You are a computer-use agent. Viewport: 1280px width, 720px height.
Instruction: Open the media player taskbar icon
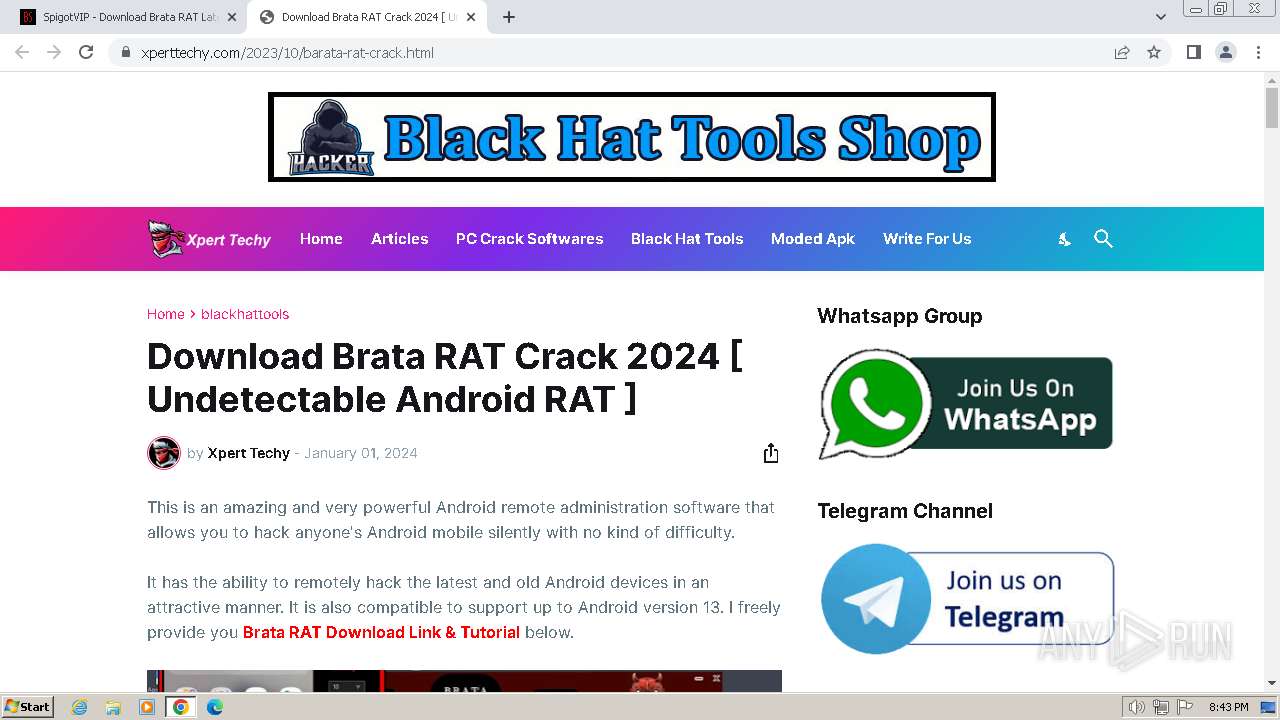tap(147, 707)
